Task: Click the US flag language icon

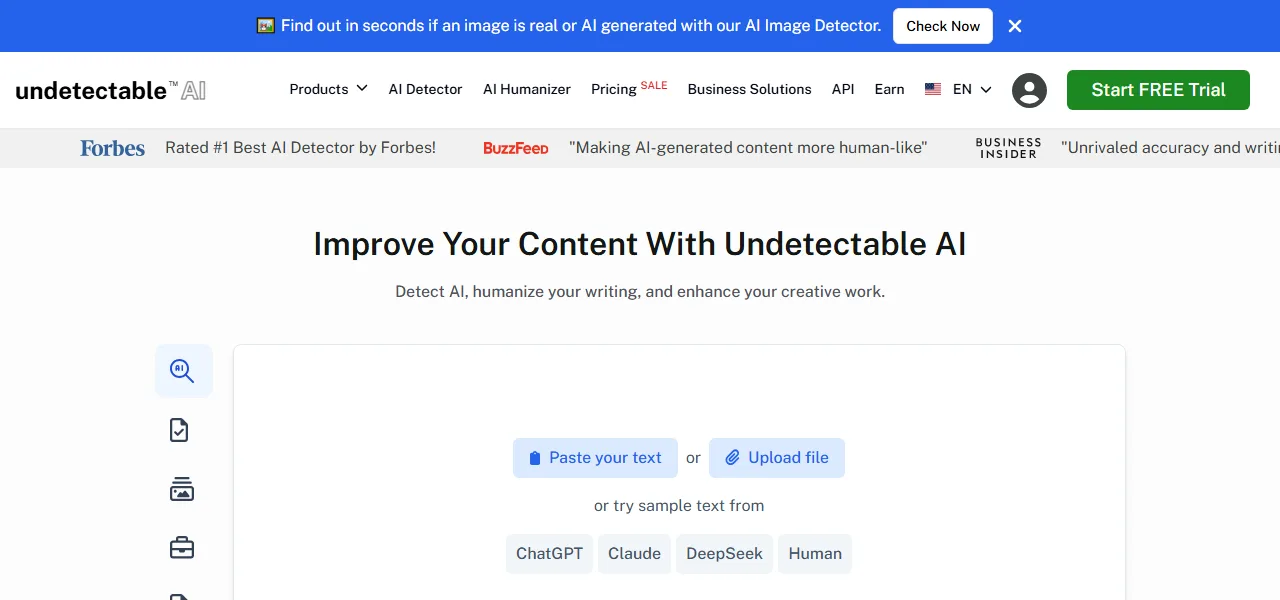Action: pyautogui.click(x=933, y=89)
